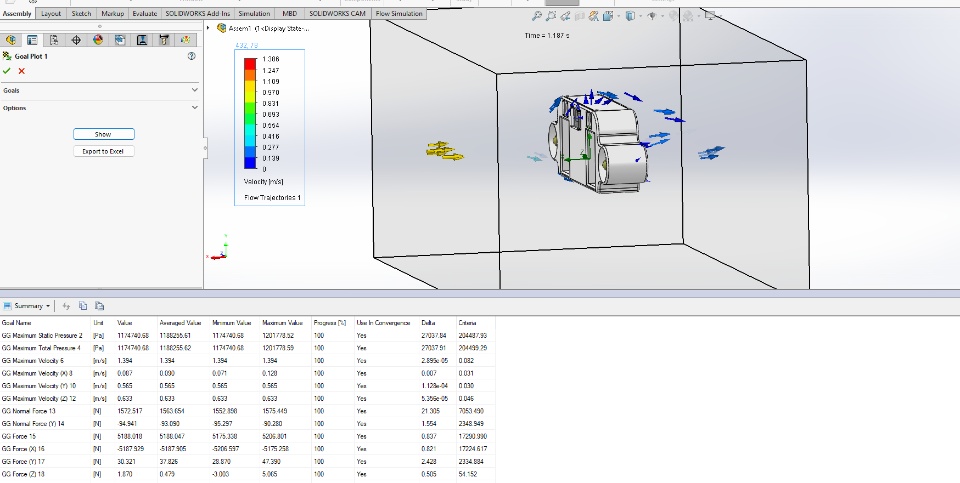Click the Time = 1.187 s label
Image resolution: width=960 pixels, height=483 pixels.
point(546,36)
